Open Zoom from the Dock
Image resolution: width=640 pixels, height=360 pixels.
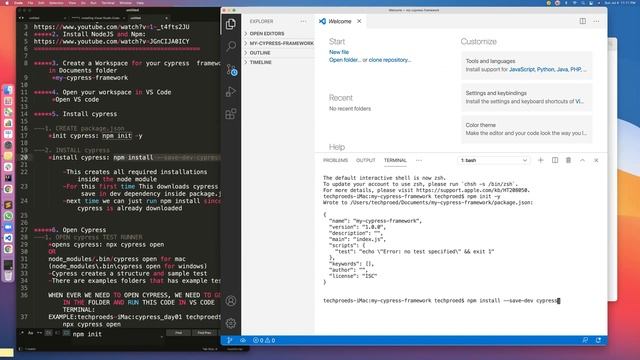pos(8,227)
